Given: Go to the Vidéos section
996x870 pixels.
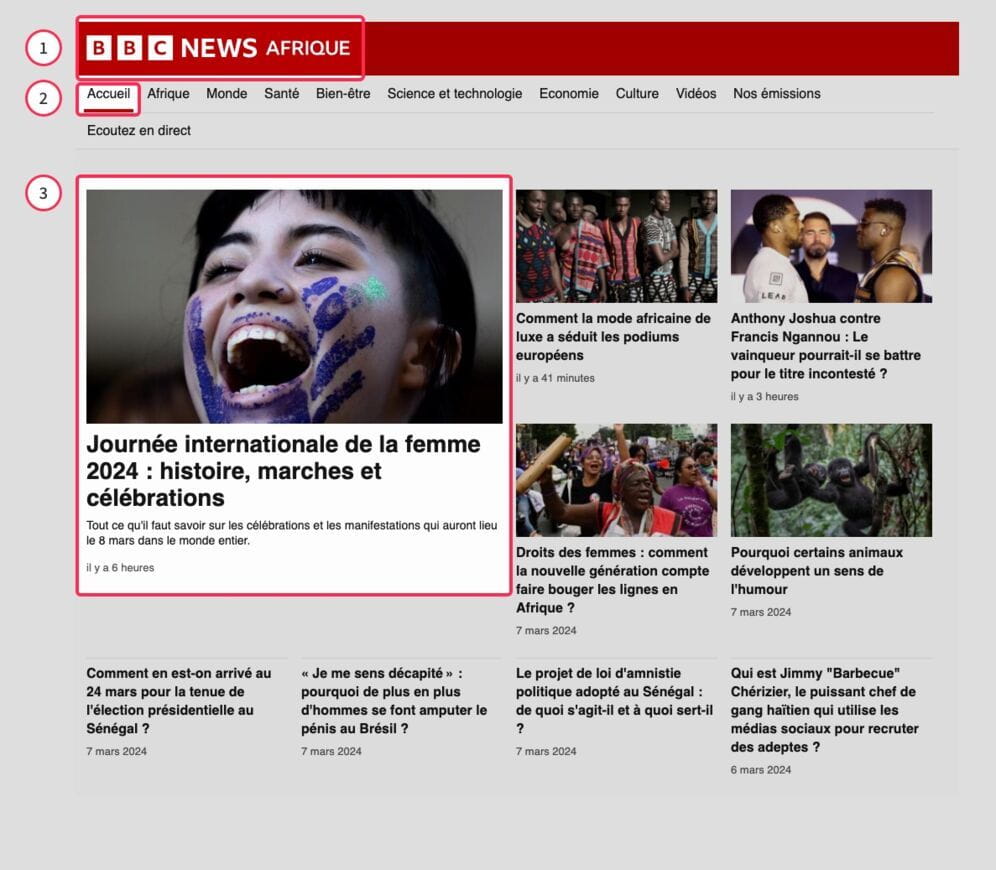Looking at the screenshot, I should point(695,94).
